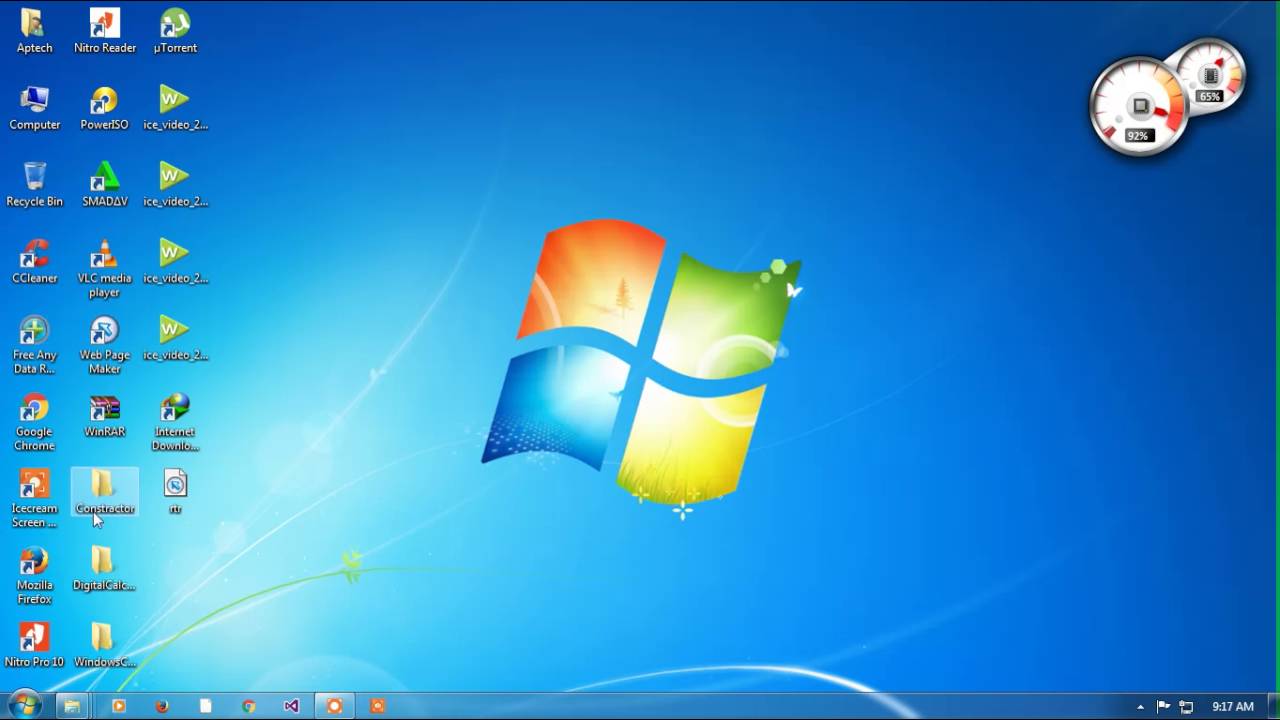The image size is (1280, 720).
Task: Open Visual Studio from the taskbar
Action: [291, 706]
